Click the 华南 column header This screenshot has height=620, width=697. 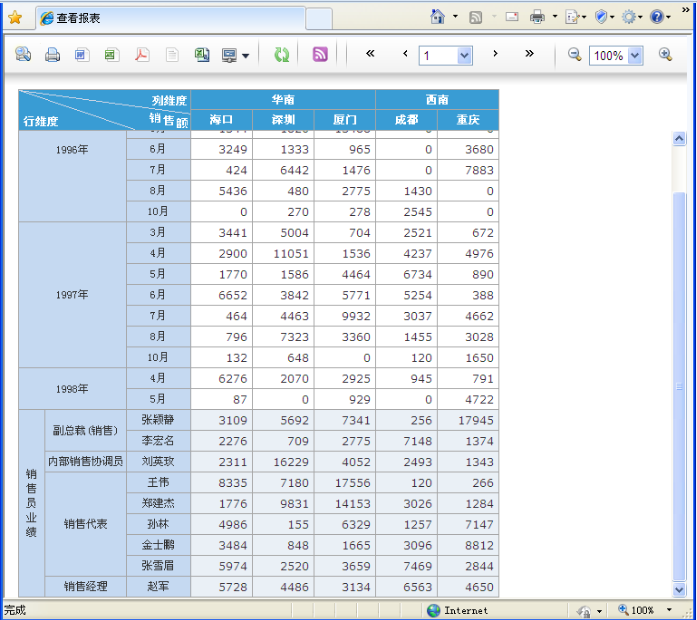(283, 100)
